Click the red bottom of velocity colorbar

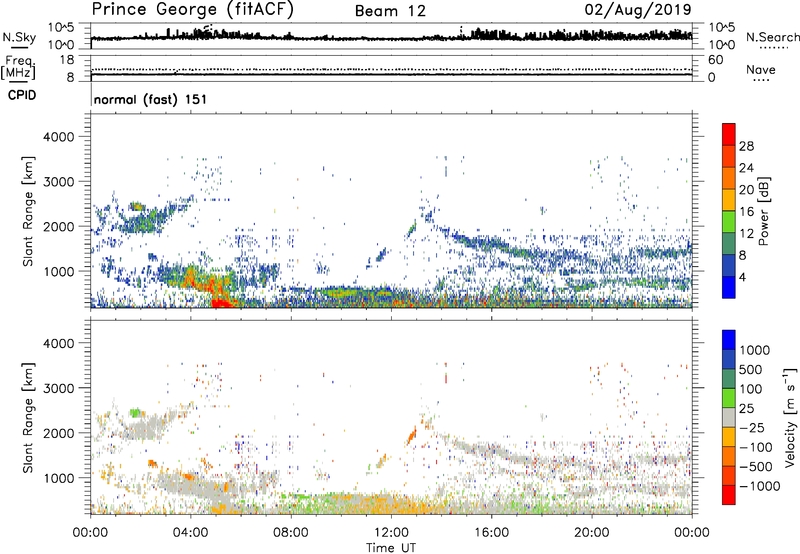[x=729, y=495]
